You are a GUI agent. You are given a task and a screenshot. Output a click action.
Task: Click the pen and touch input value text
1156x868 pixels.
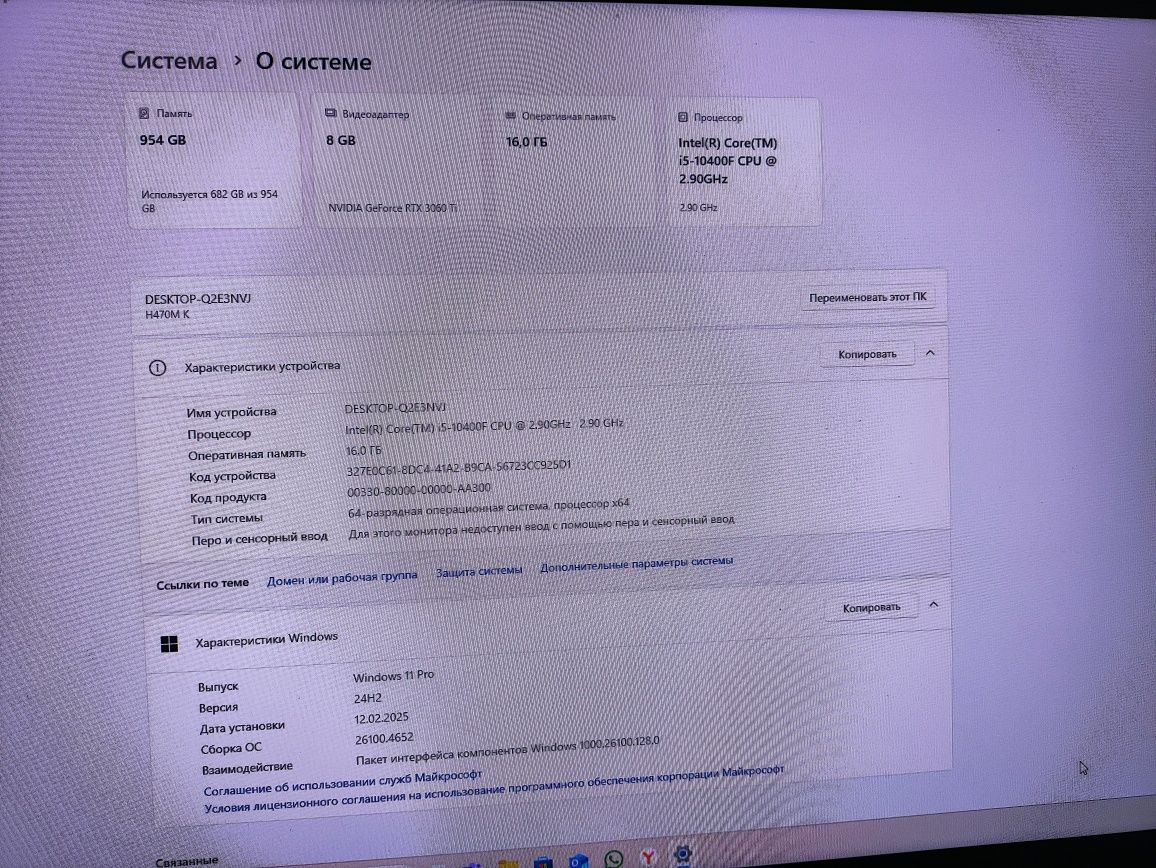point(542,526)
